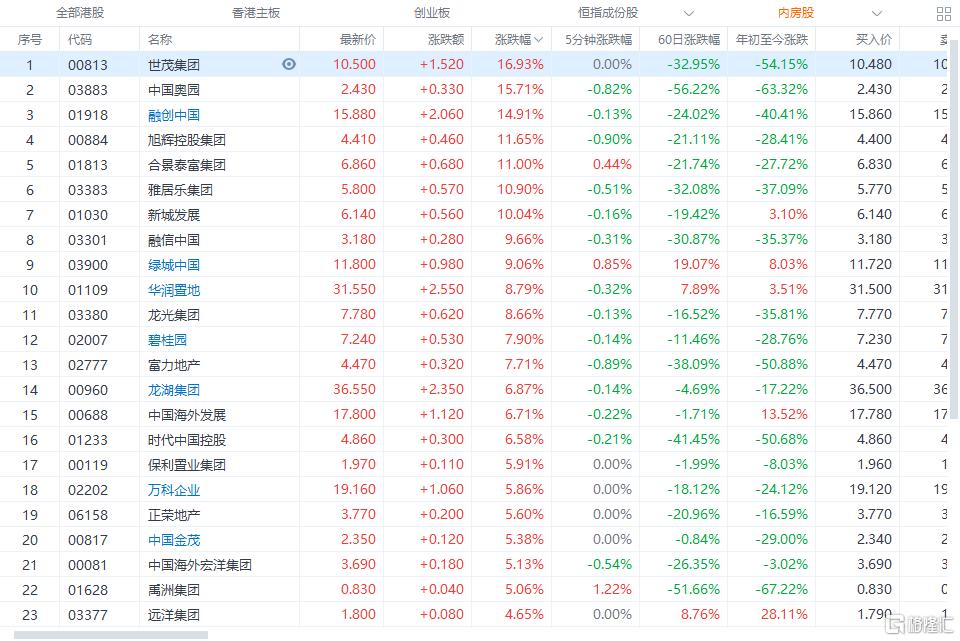Sort by the 5分钟涨跌幅 column header
Viewport: 960px width, 641px height.
598,40
